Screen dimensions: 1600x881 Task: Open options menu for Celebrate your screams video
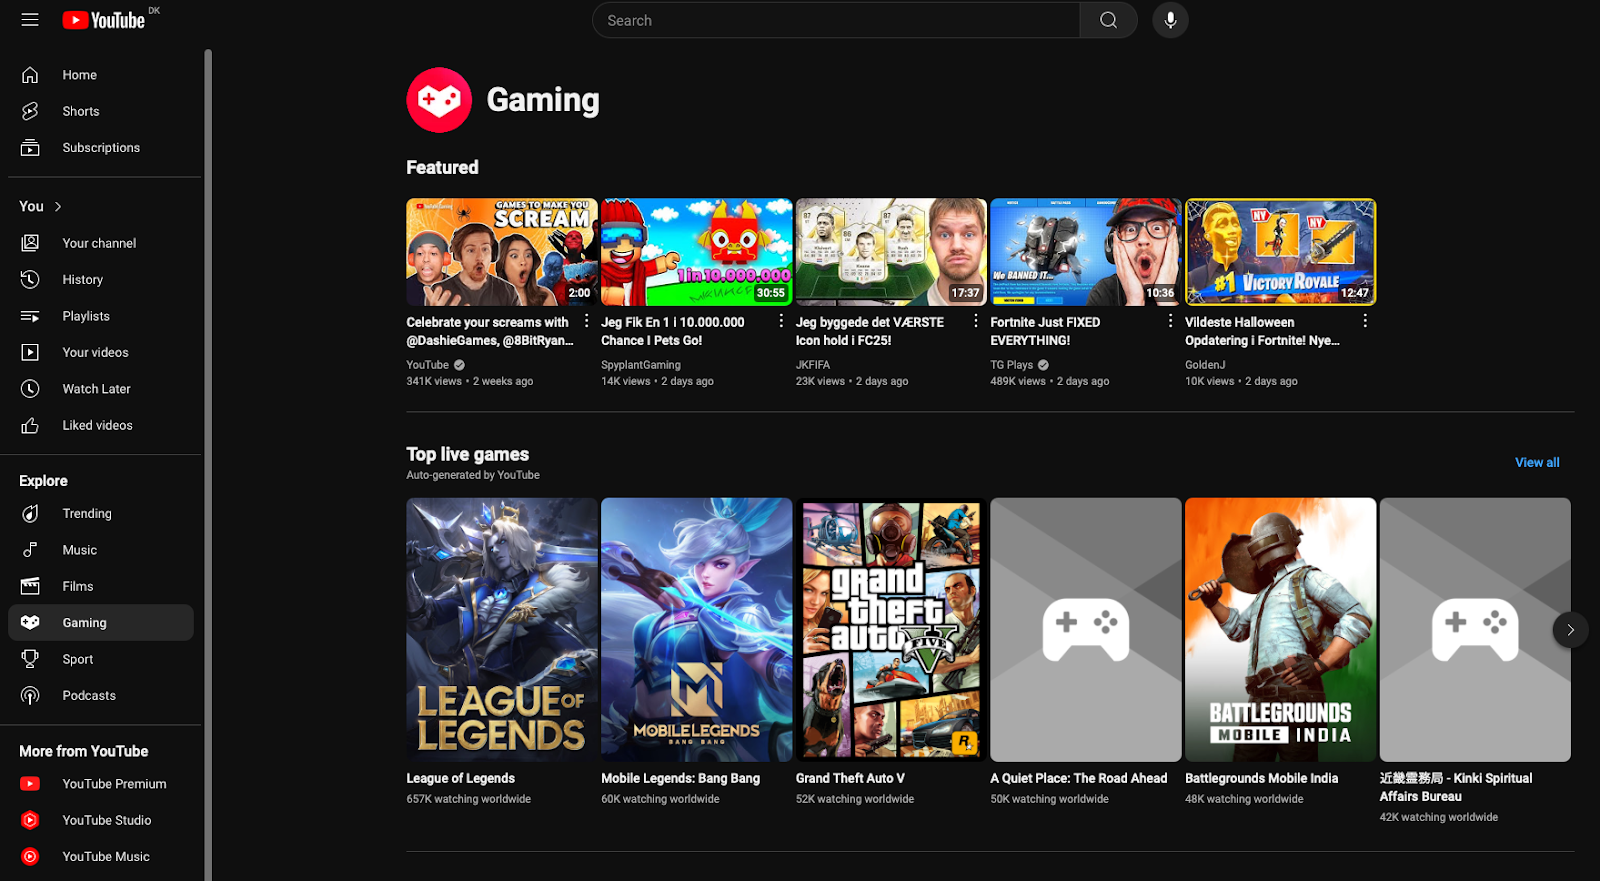(587, 321)
